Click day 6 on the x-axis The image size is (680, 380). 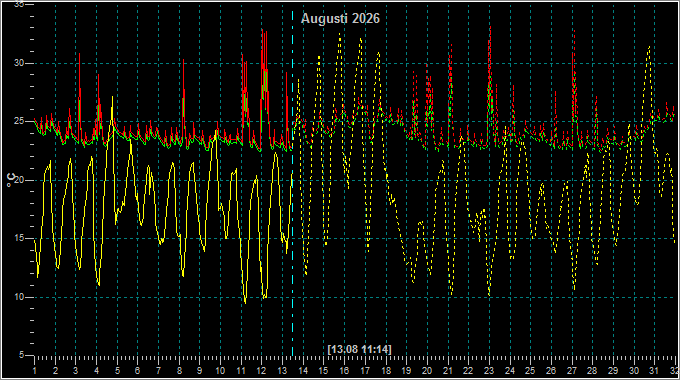[x=137, y=371]
